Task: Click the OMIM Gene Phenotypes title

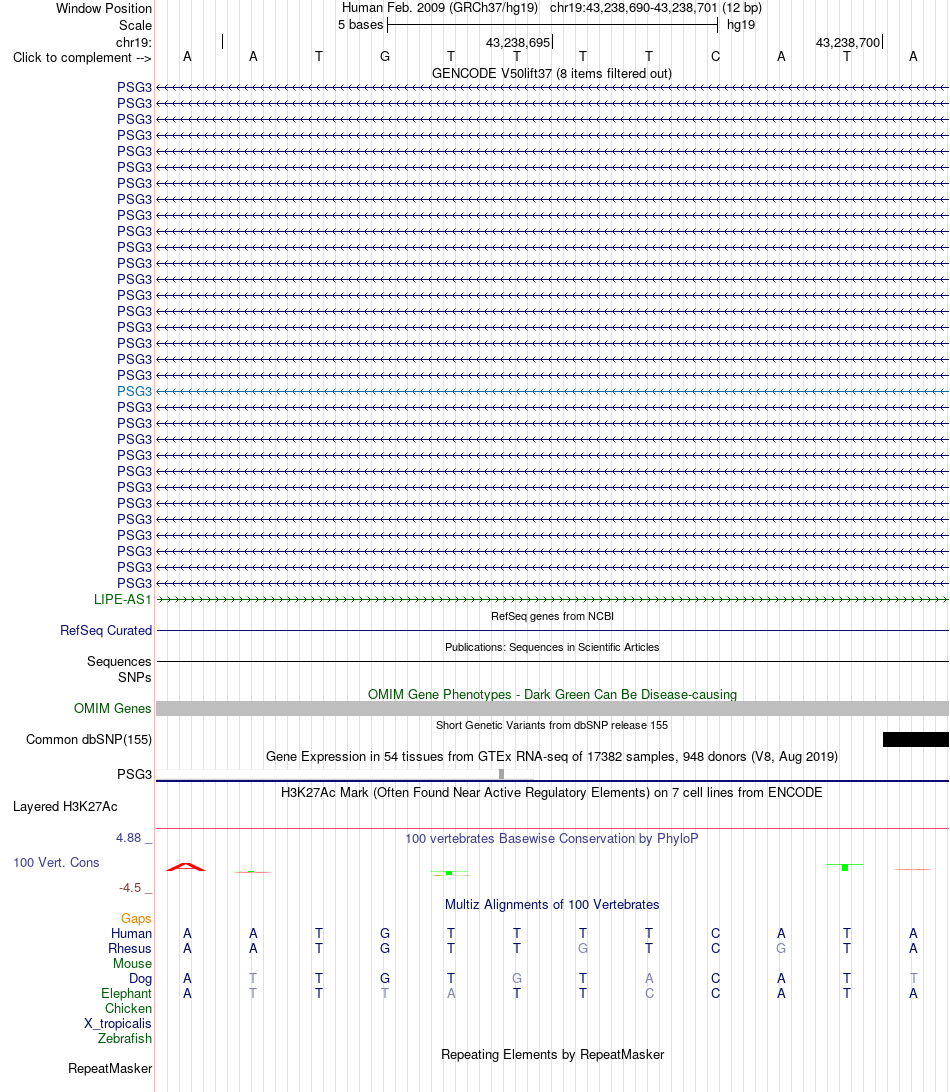Action: pyautogui.click(x=552, y=694)
